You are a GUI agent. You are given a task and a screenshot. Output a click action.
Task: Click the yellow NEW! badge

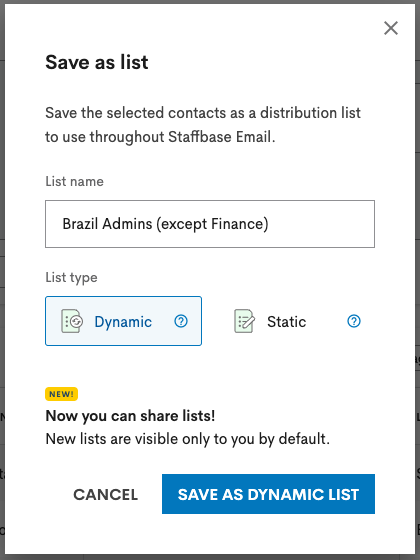click(x=61, y=394)
